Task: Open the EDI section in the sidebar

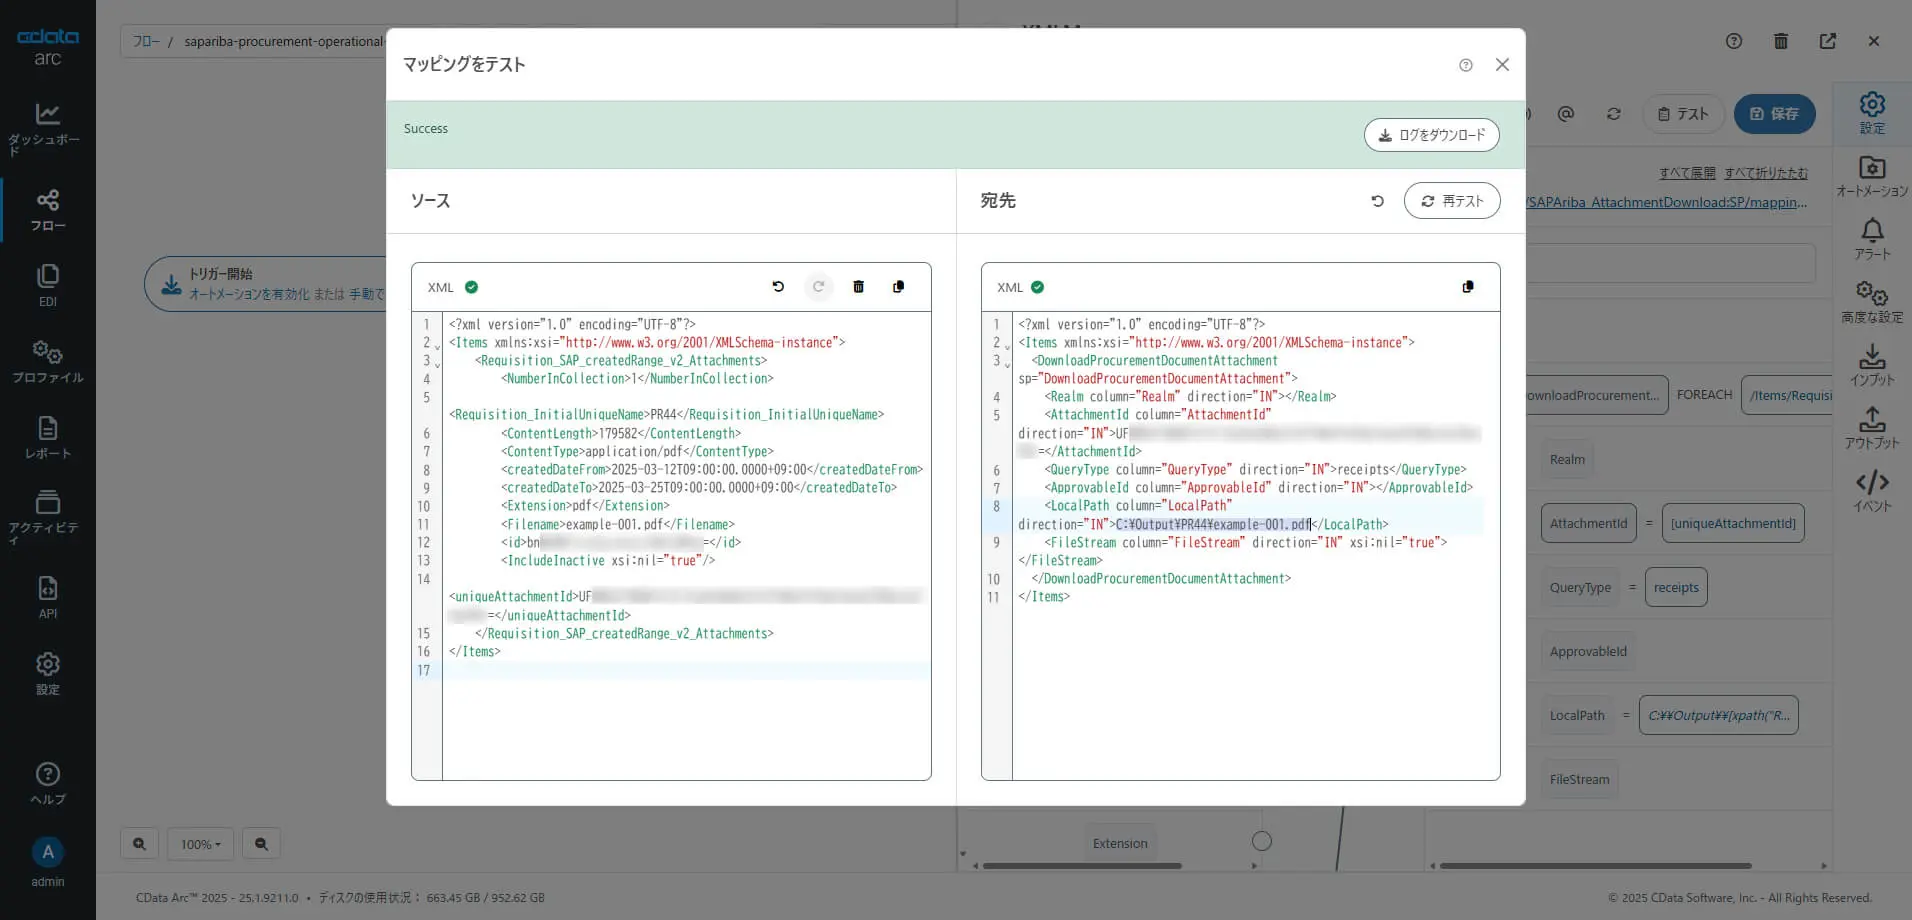Action: tap(47, 285)
